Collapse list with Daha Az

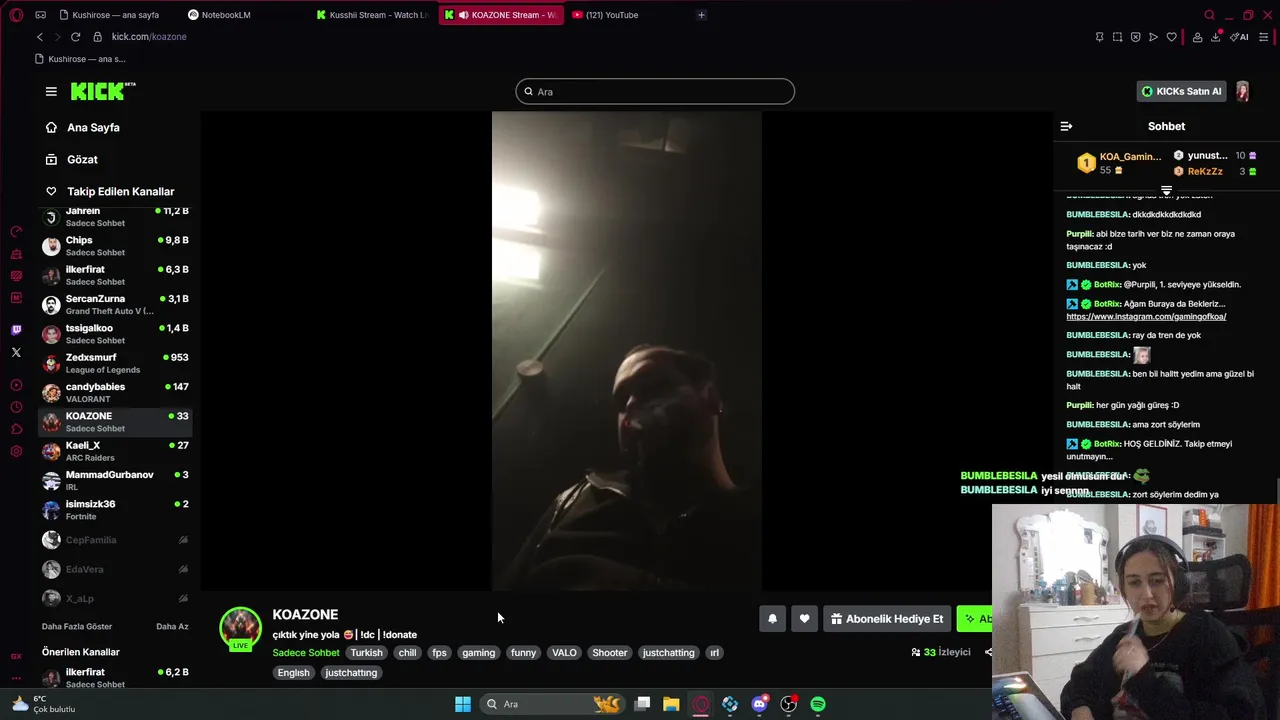(x=172, y=627)
